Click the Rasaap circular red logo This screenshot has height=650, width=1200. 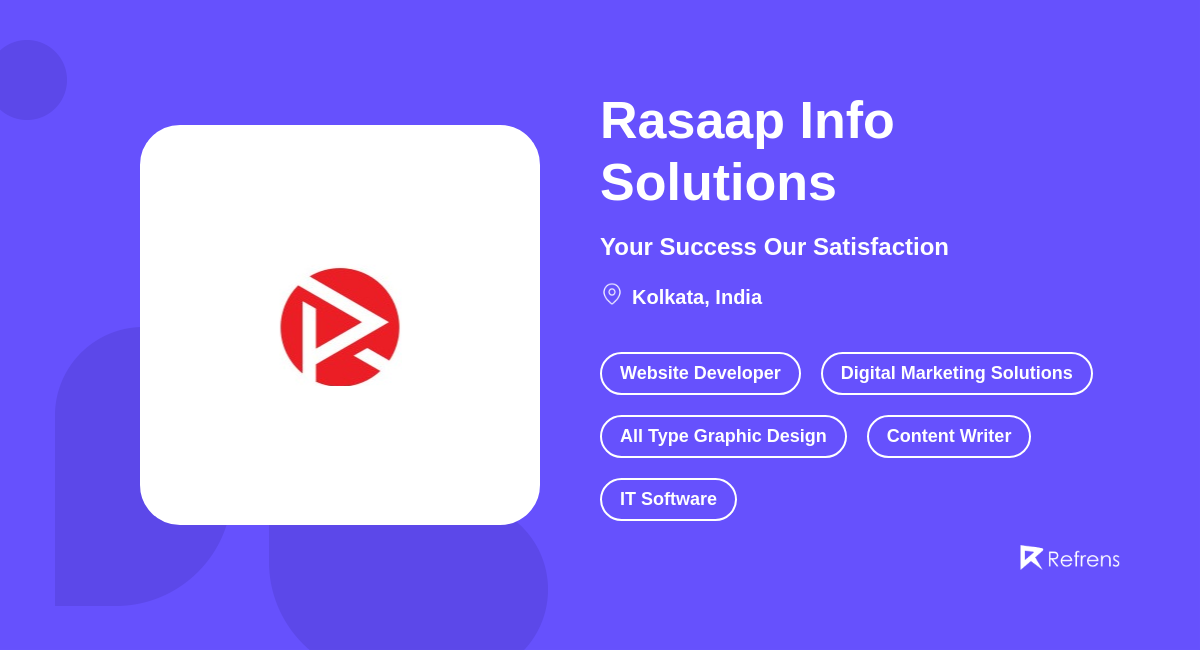click(340, 326)
